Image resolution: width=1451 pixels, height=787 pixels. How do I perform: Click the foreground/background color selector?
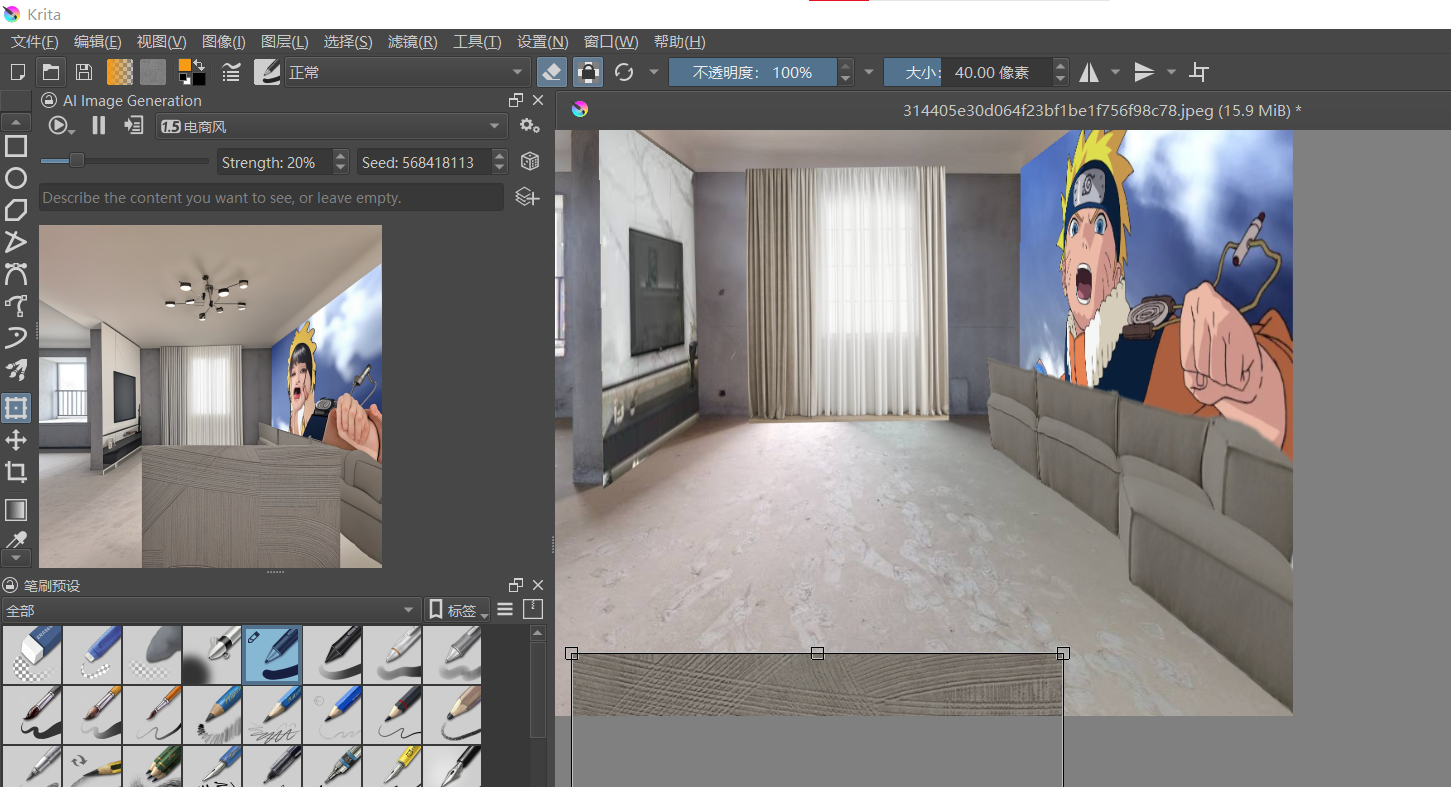(192, 72)
